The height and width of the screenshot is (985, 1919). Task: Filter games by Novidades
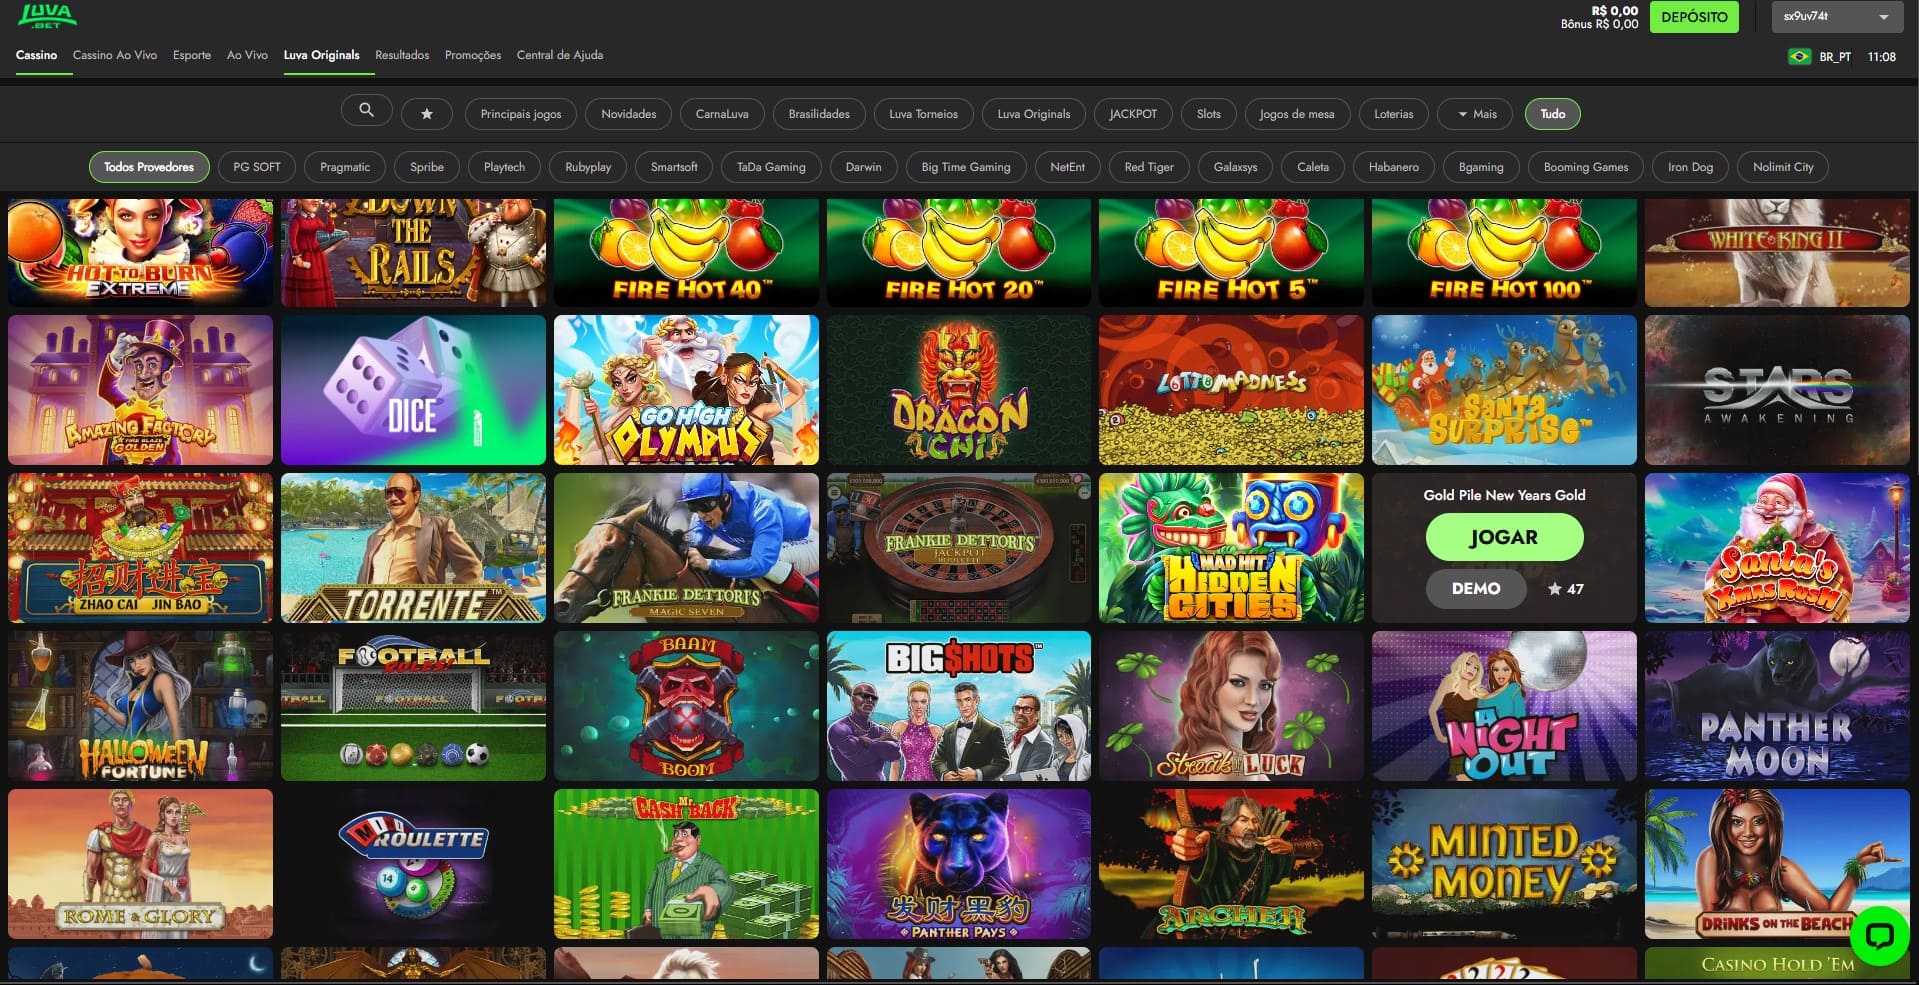click(x=629, y=114)
